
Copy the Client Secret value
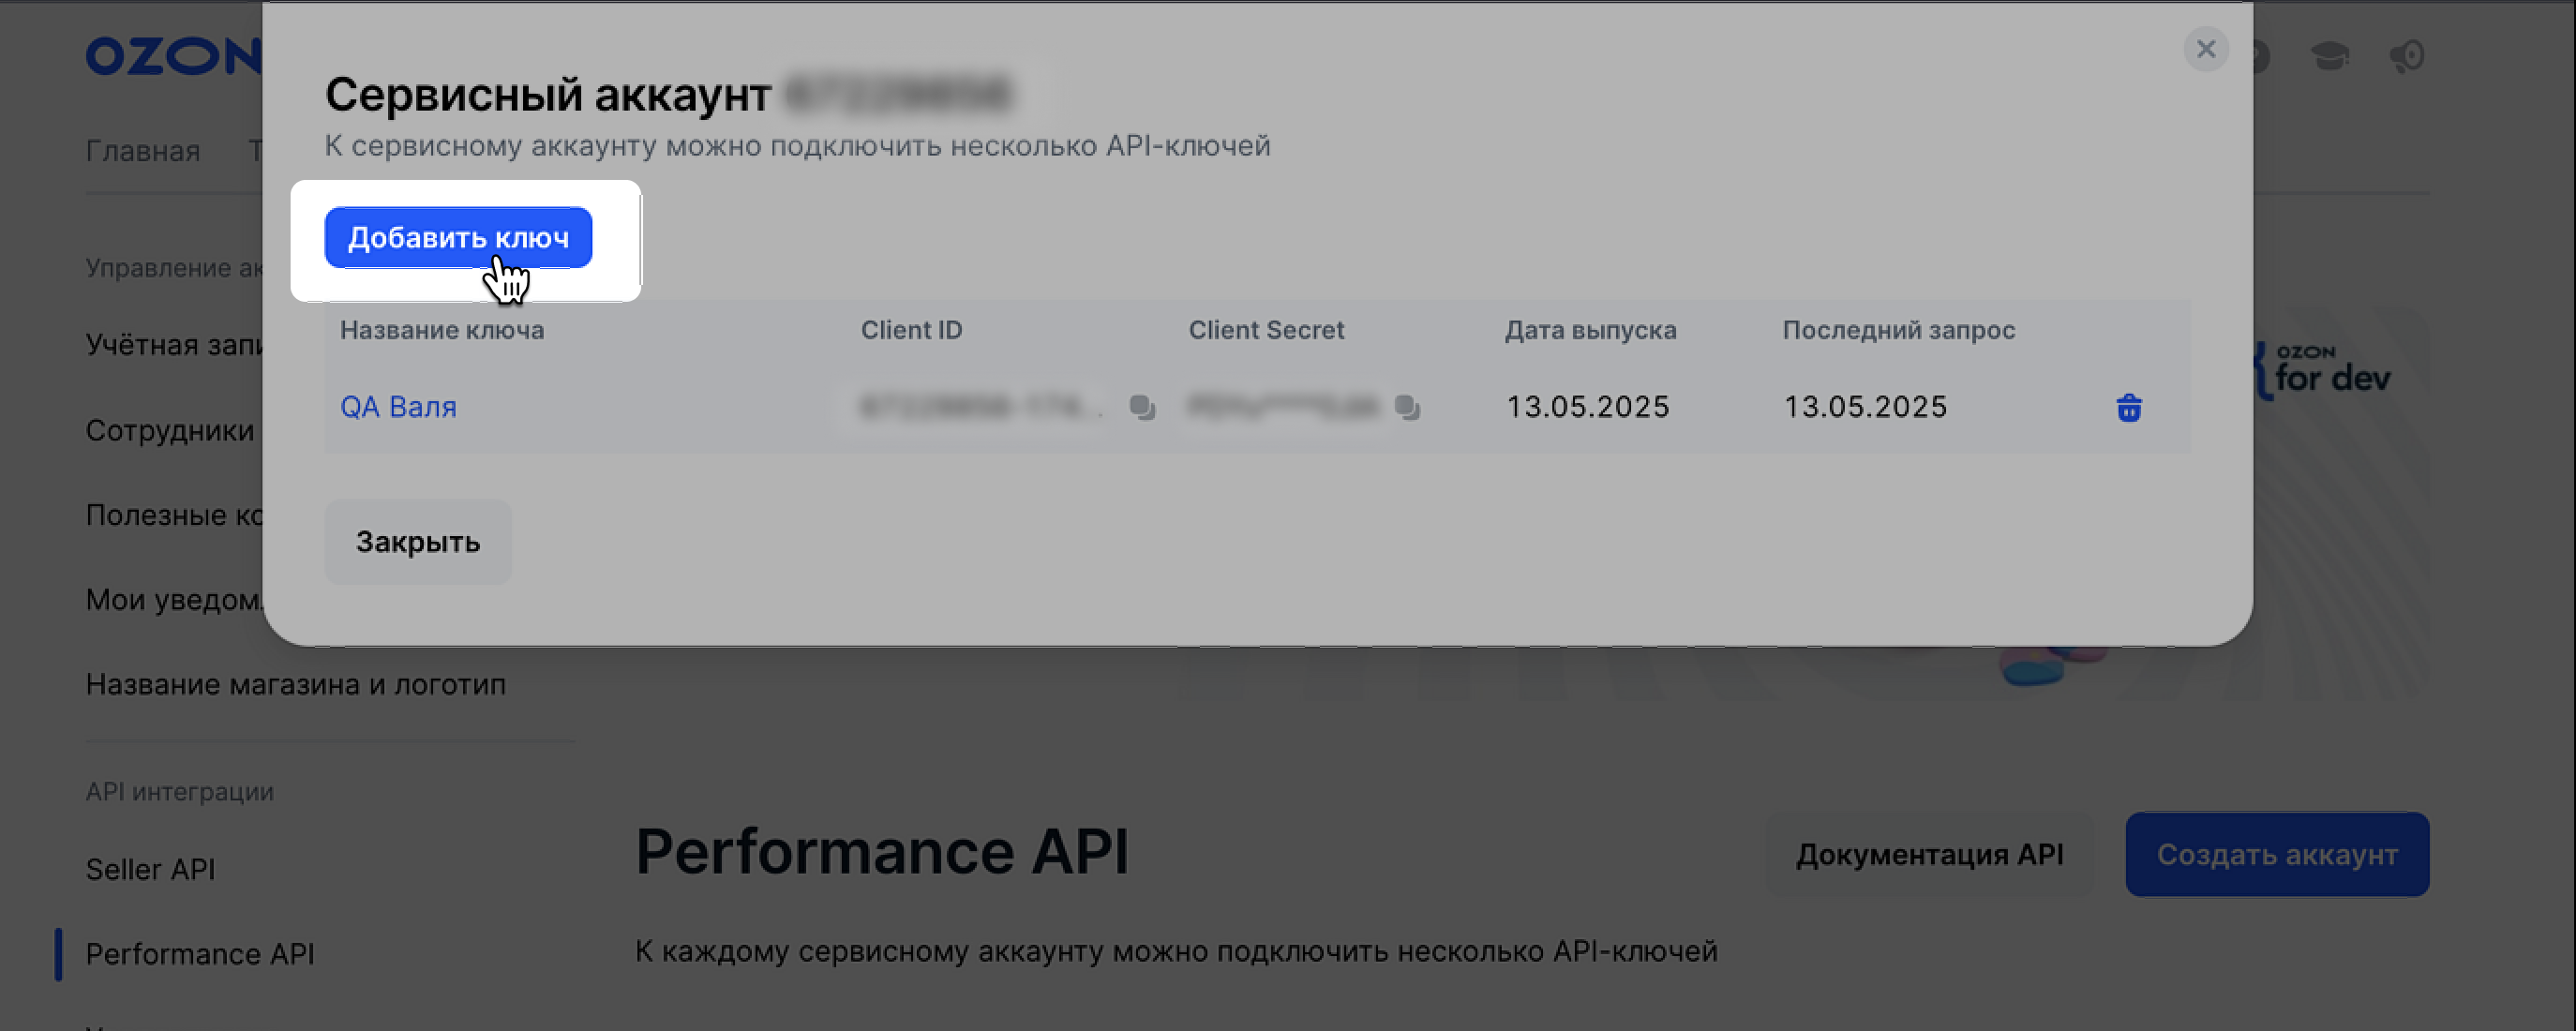(x=1407, y=407)
